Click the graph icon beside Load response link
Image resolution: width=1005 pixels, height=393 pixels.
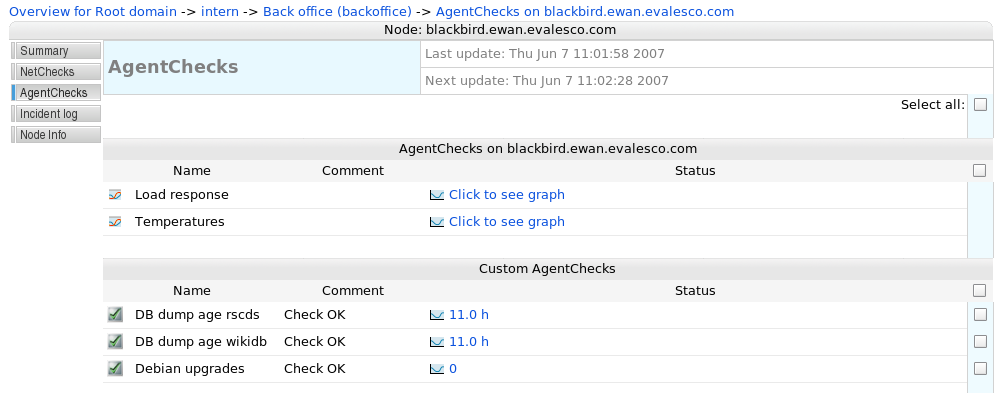point(436,195)
